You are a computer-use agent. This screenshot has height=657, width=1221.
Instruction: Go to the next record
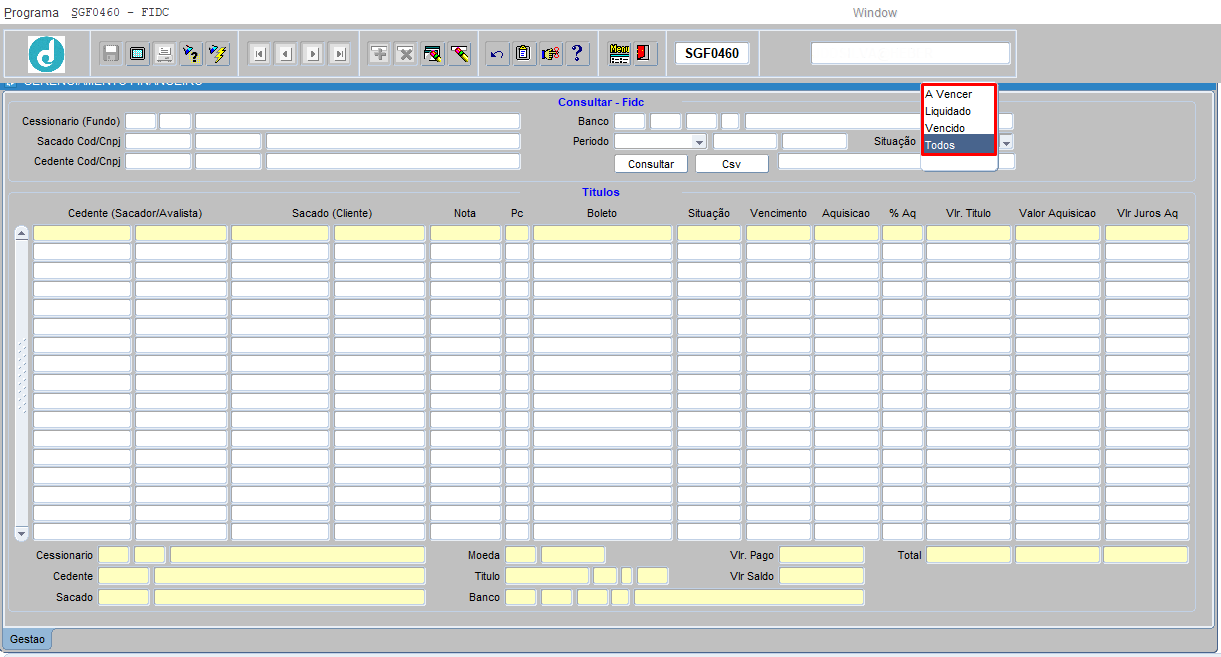(312, 54)
